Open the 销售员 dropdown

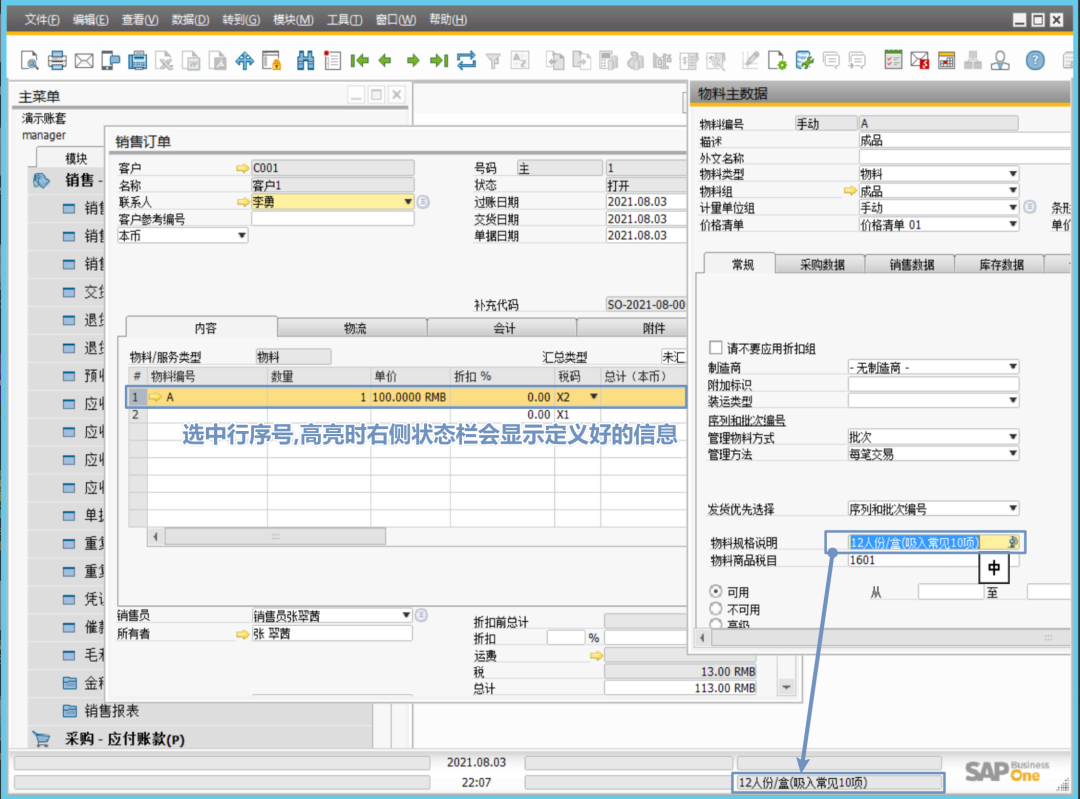(406, 615)
